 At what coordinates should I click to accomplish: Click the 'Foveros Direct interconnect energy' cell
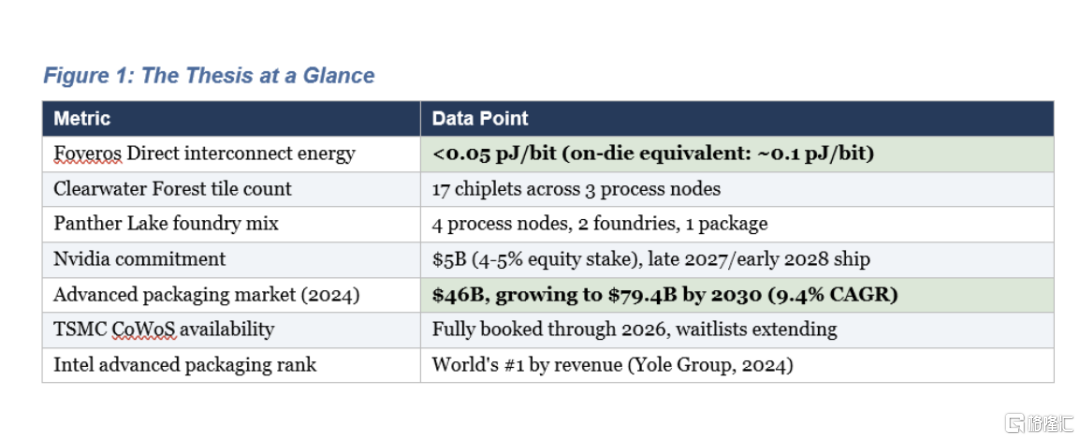pos(204,153)
